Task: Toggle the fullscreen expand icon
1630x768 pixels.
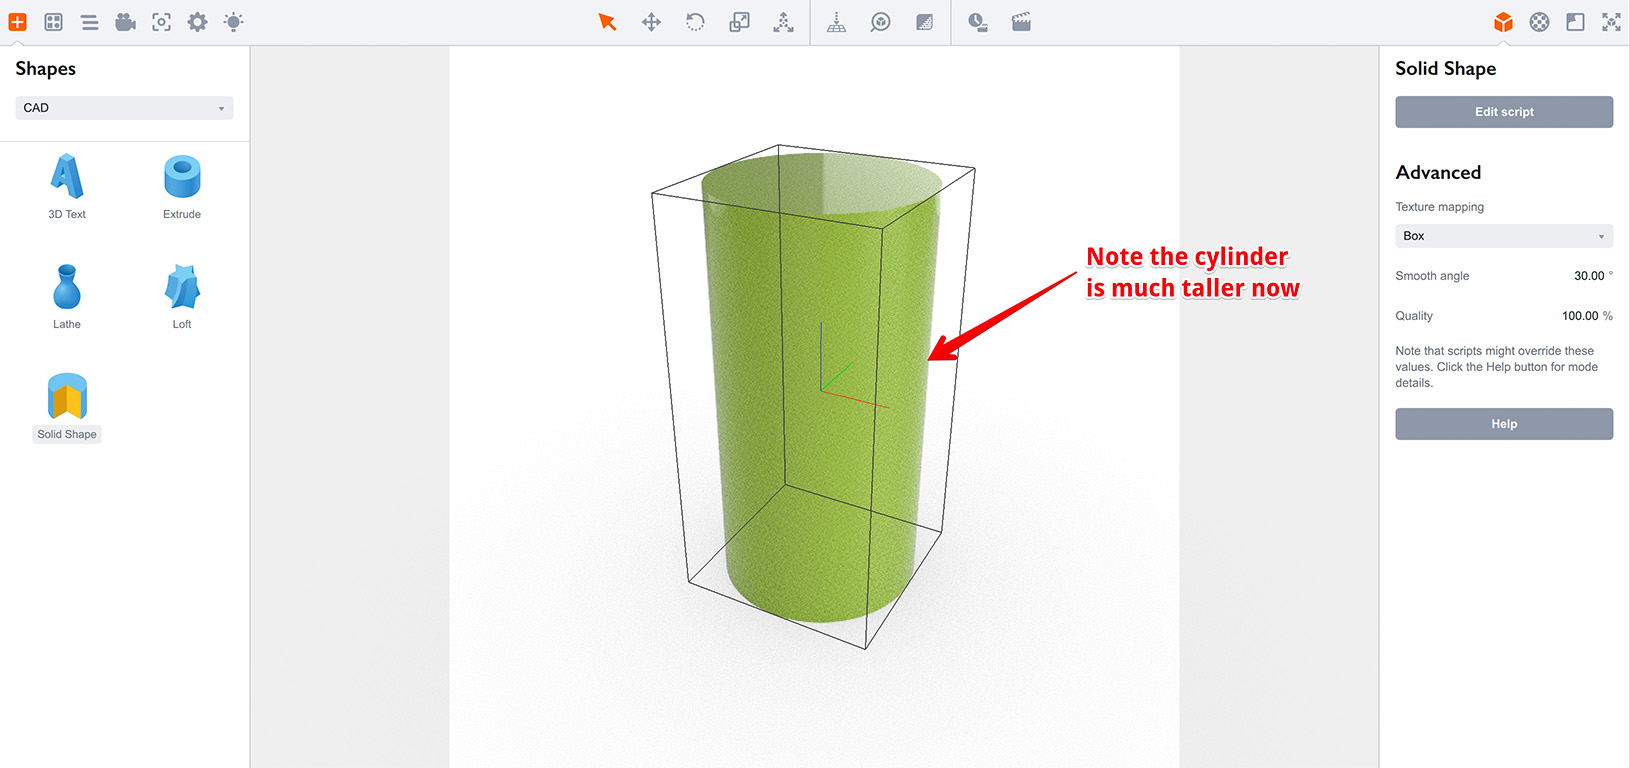Action: [x=1611, y=22]
